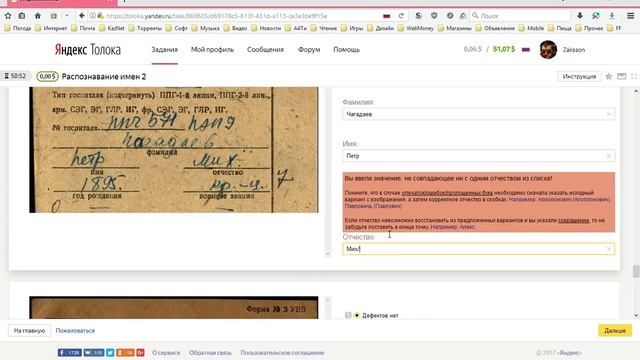The image size is (640, 360).
Task: Share via Odnoklassniki orange icon in footer
Action: pyautogui.click(x=125, y=352)
